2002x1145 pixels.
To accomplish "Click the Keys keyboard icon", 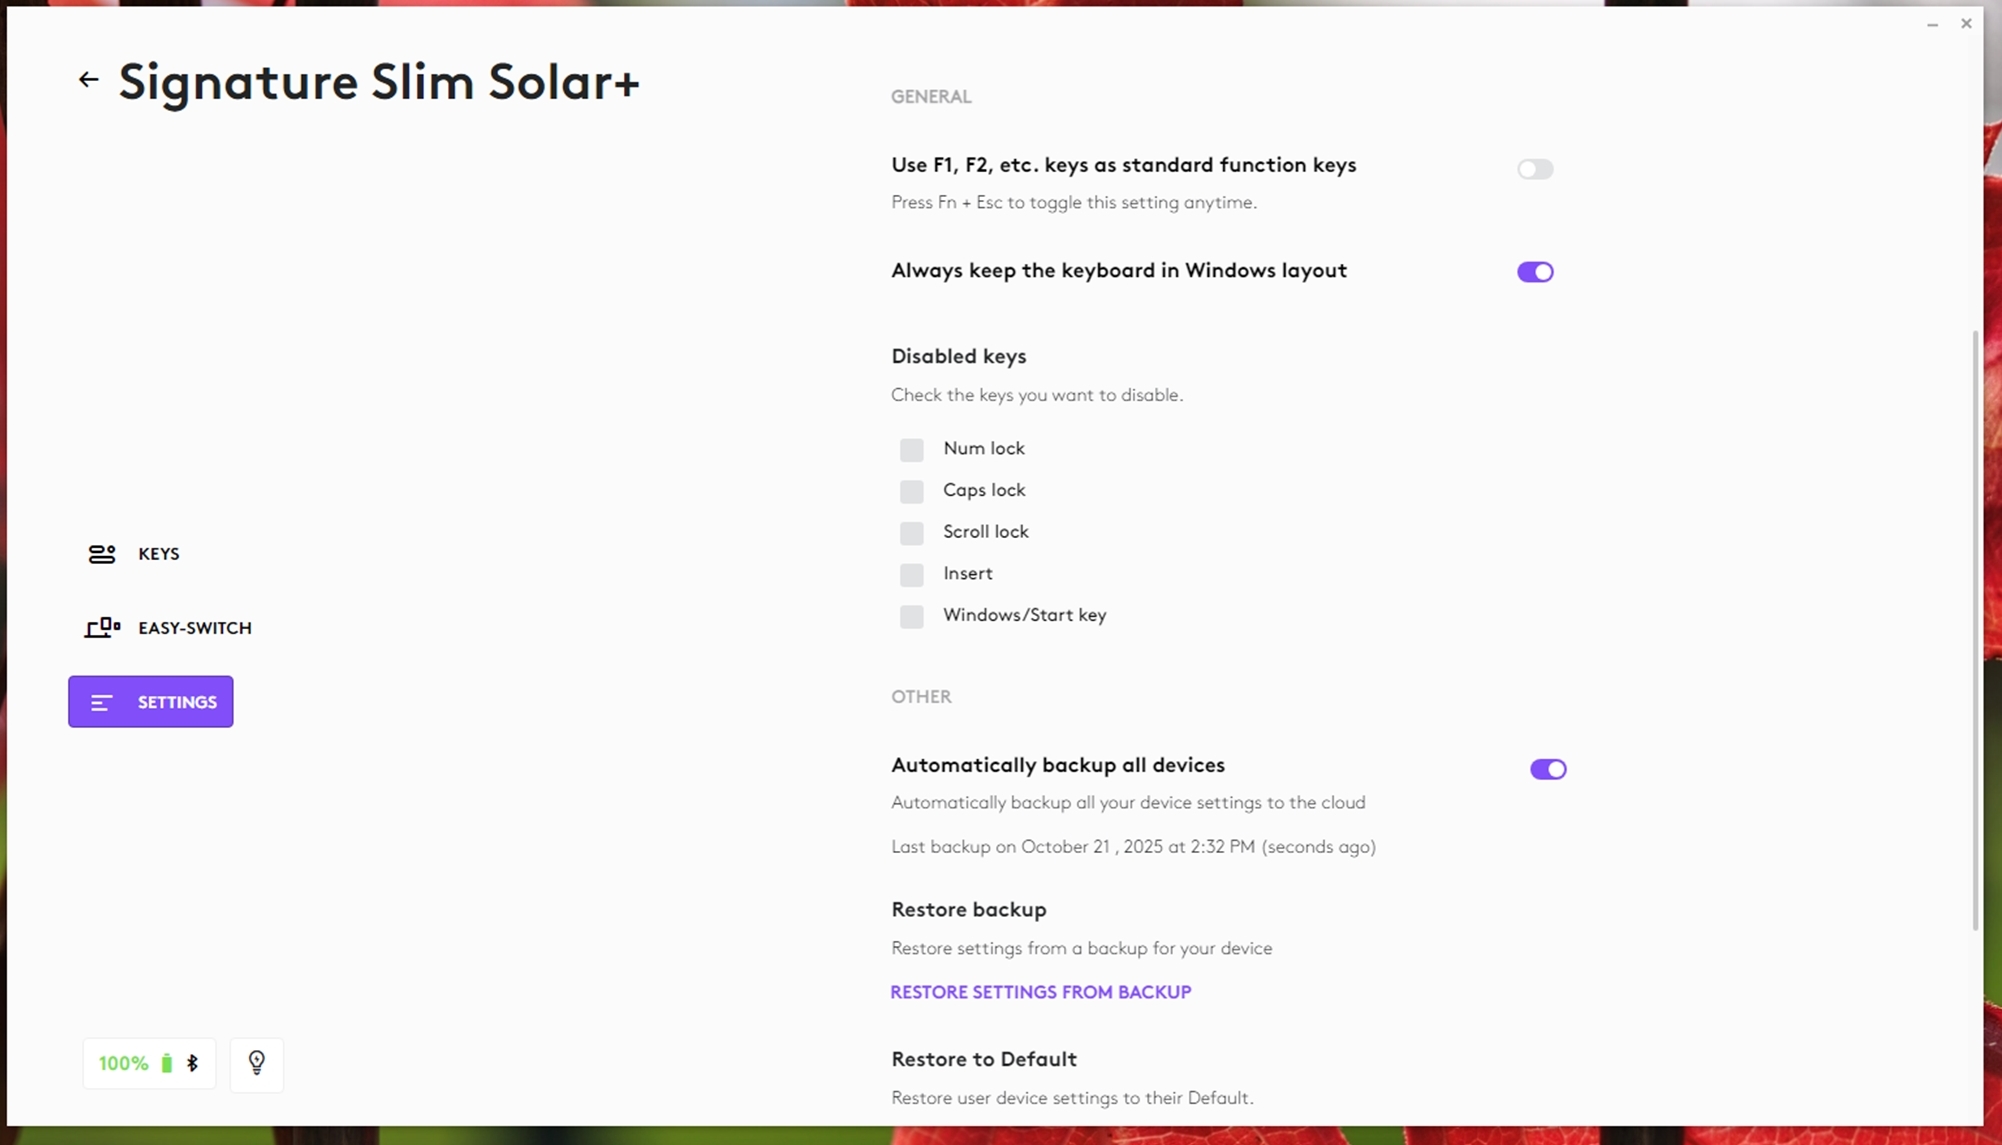I will 102,554.
